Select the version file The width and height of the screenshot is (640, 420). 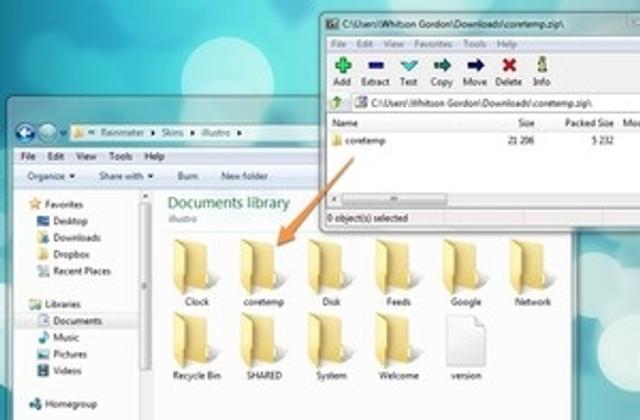466,347
